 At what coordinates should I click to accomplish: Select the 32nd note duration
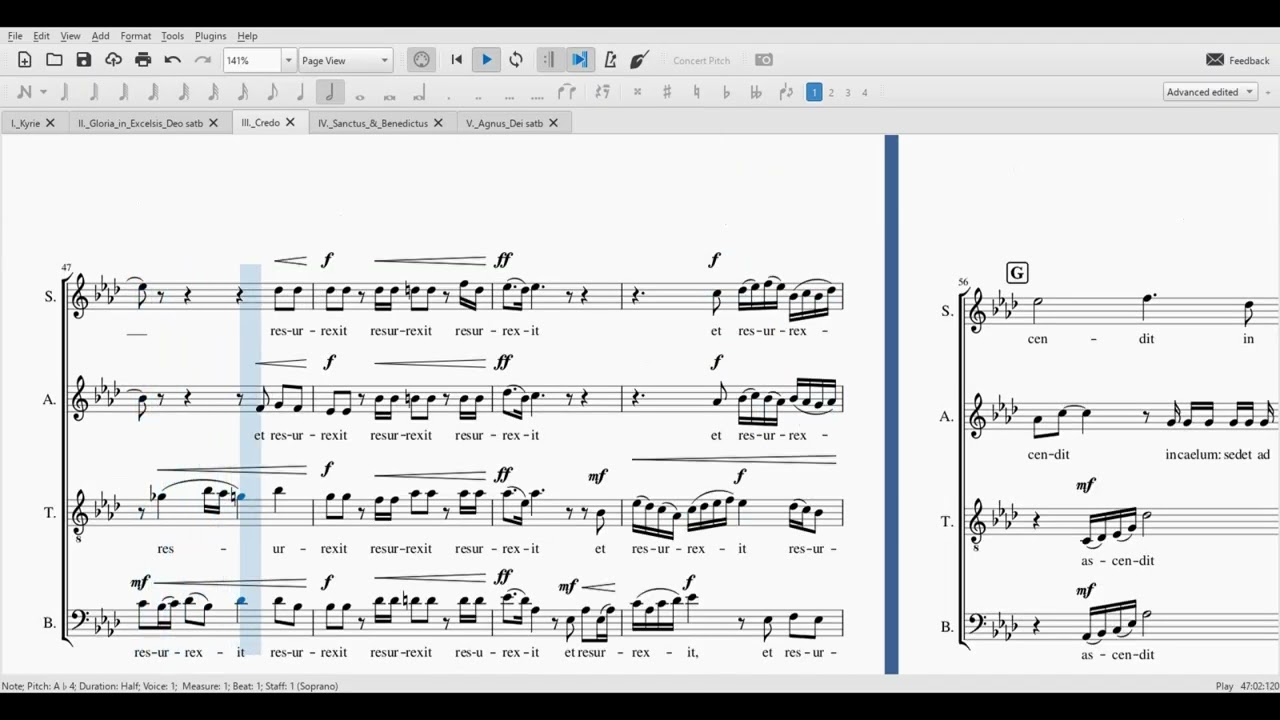coord(212,92)
